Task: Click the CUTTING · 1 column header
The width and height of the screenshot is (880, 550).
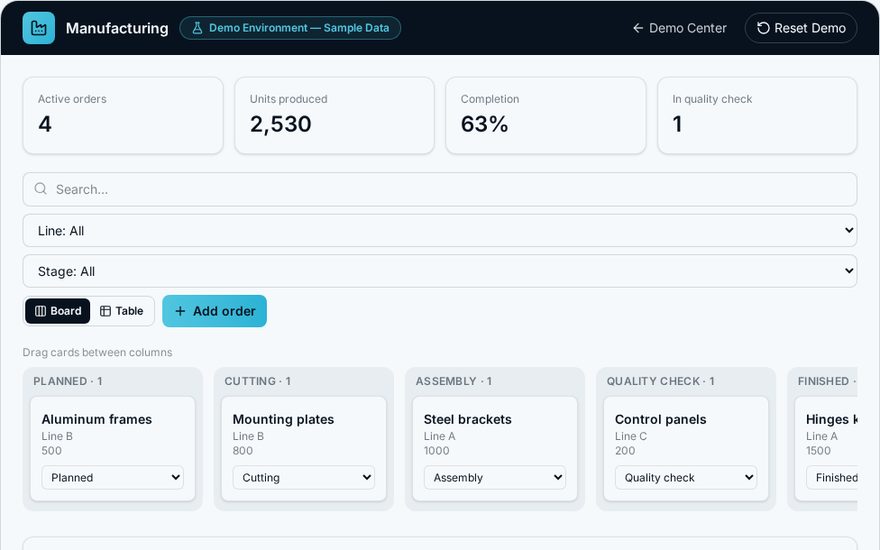Action: pos(258,381)
